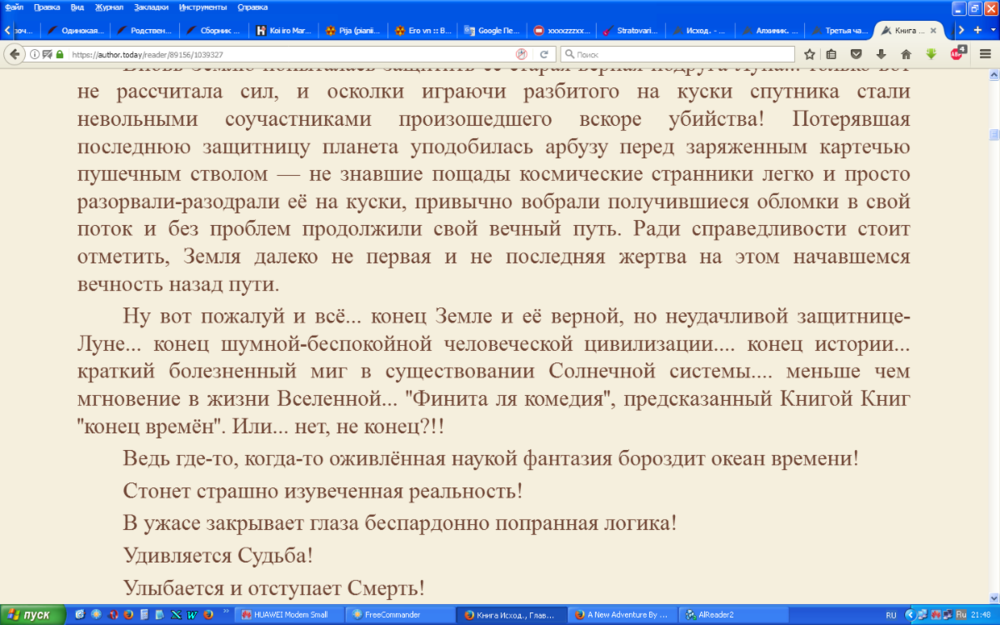Open a new tab with the plus button
The width and height of the screenshot is (1000, 625).
click(977, 30)
